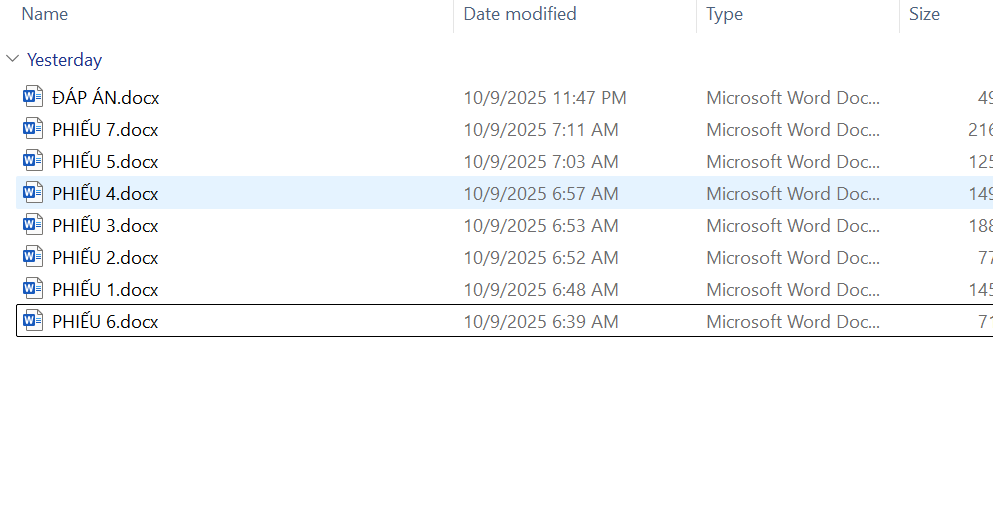Select the Word icon of PHIẾU 4.docx
993x508 pixels.
pyautogui.click(x=33, y=193)
